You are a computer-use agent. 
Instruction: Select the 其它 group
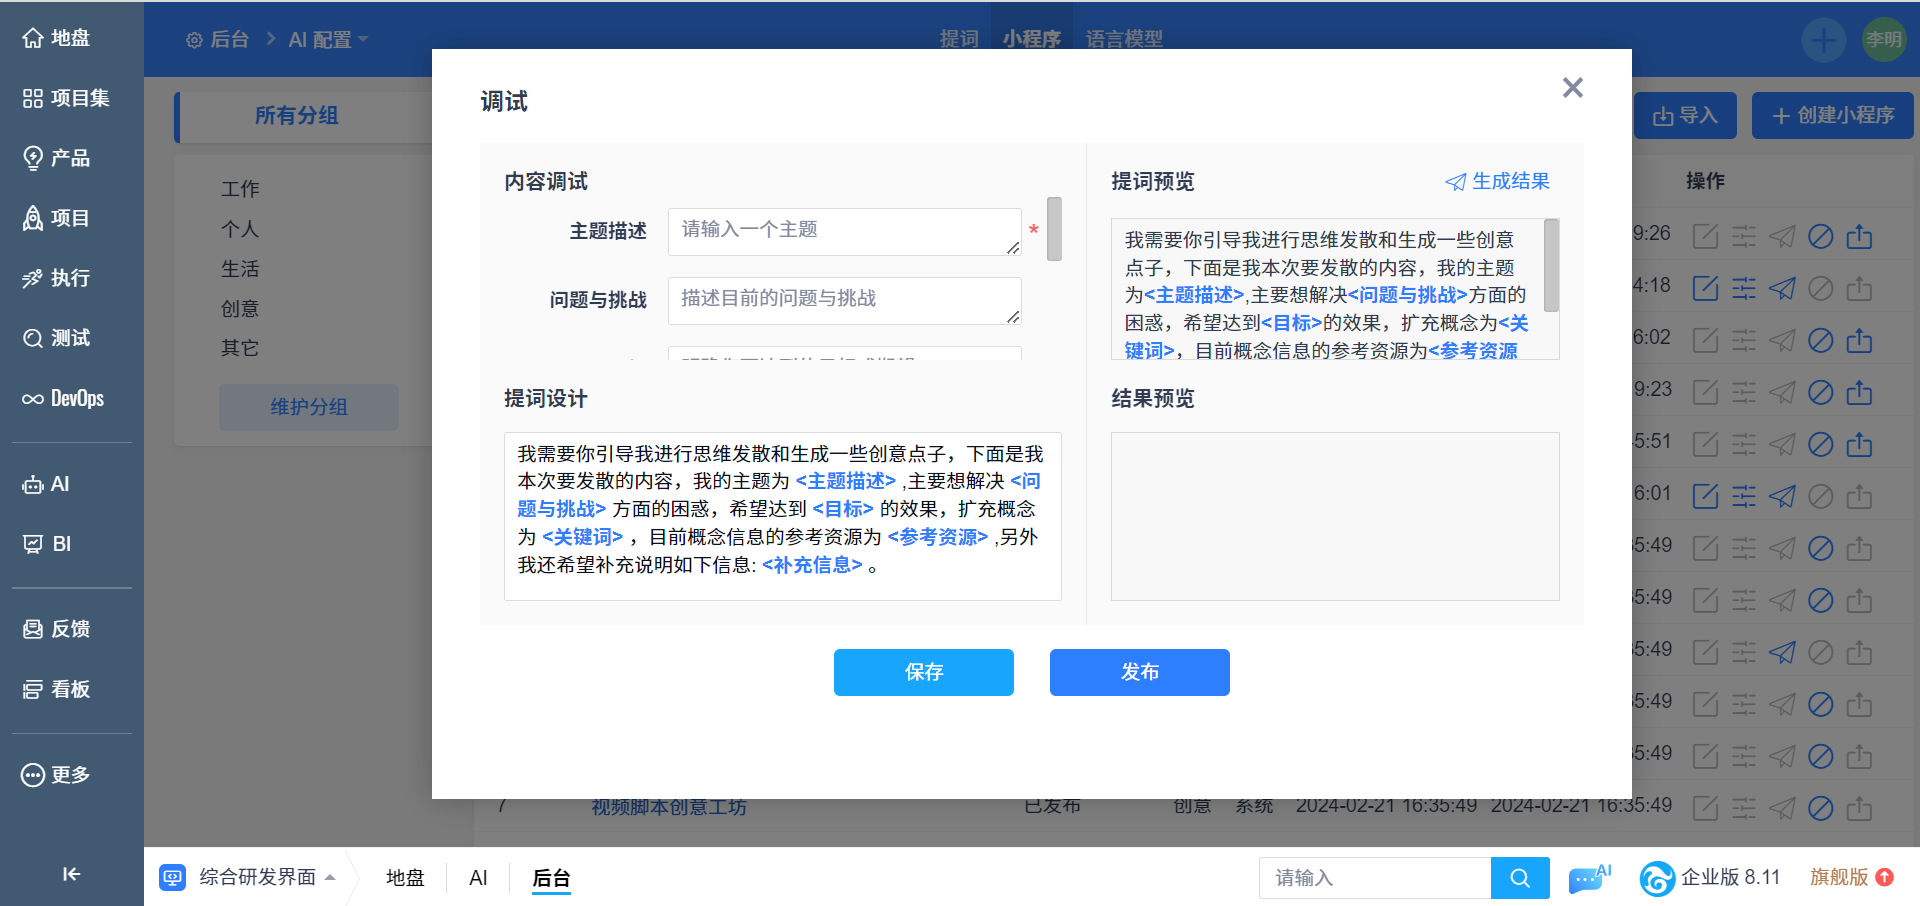240,348
